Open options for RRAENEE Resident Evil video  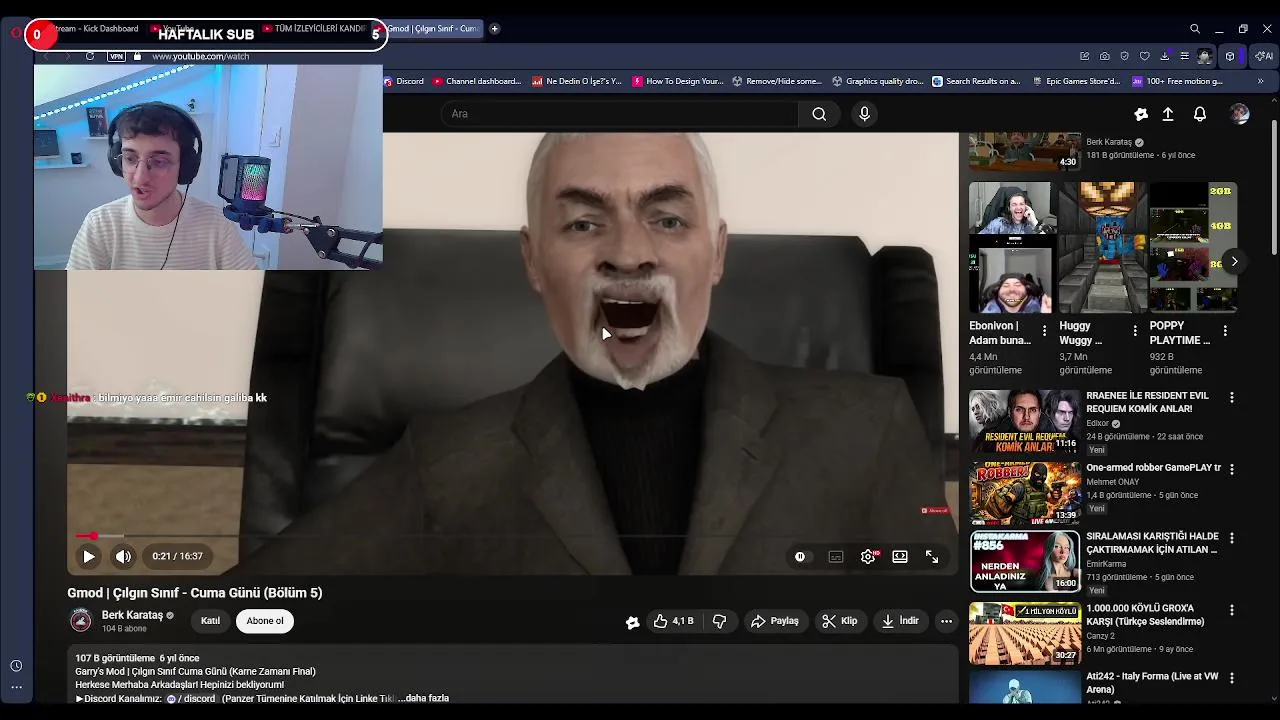(1232, 398)
